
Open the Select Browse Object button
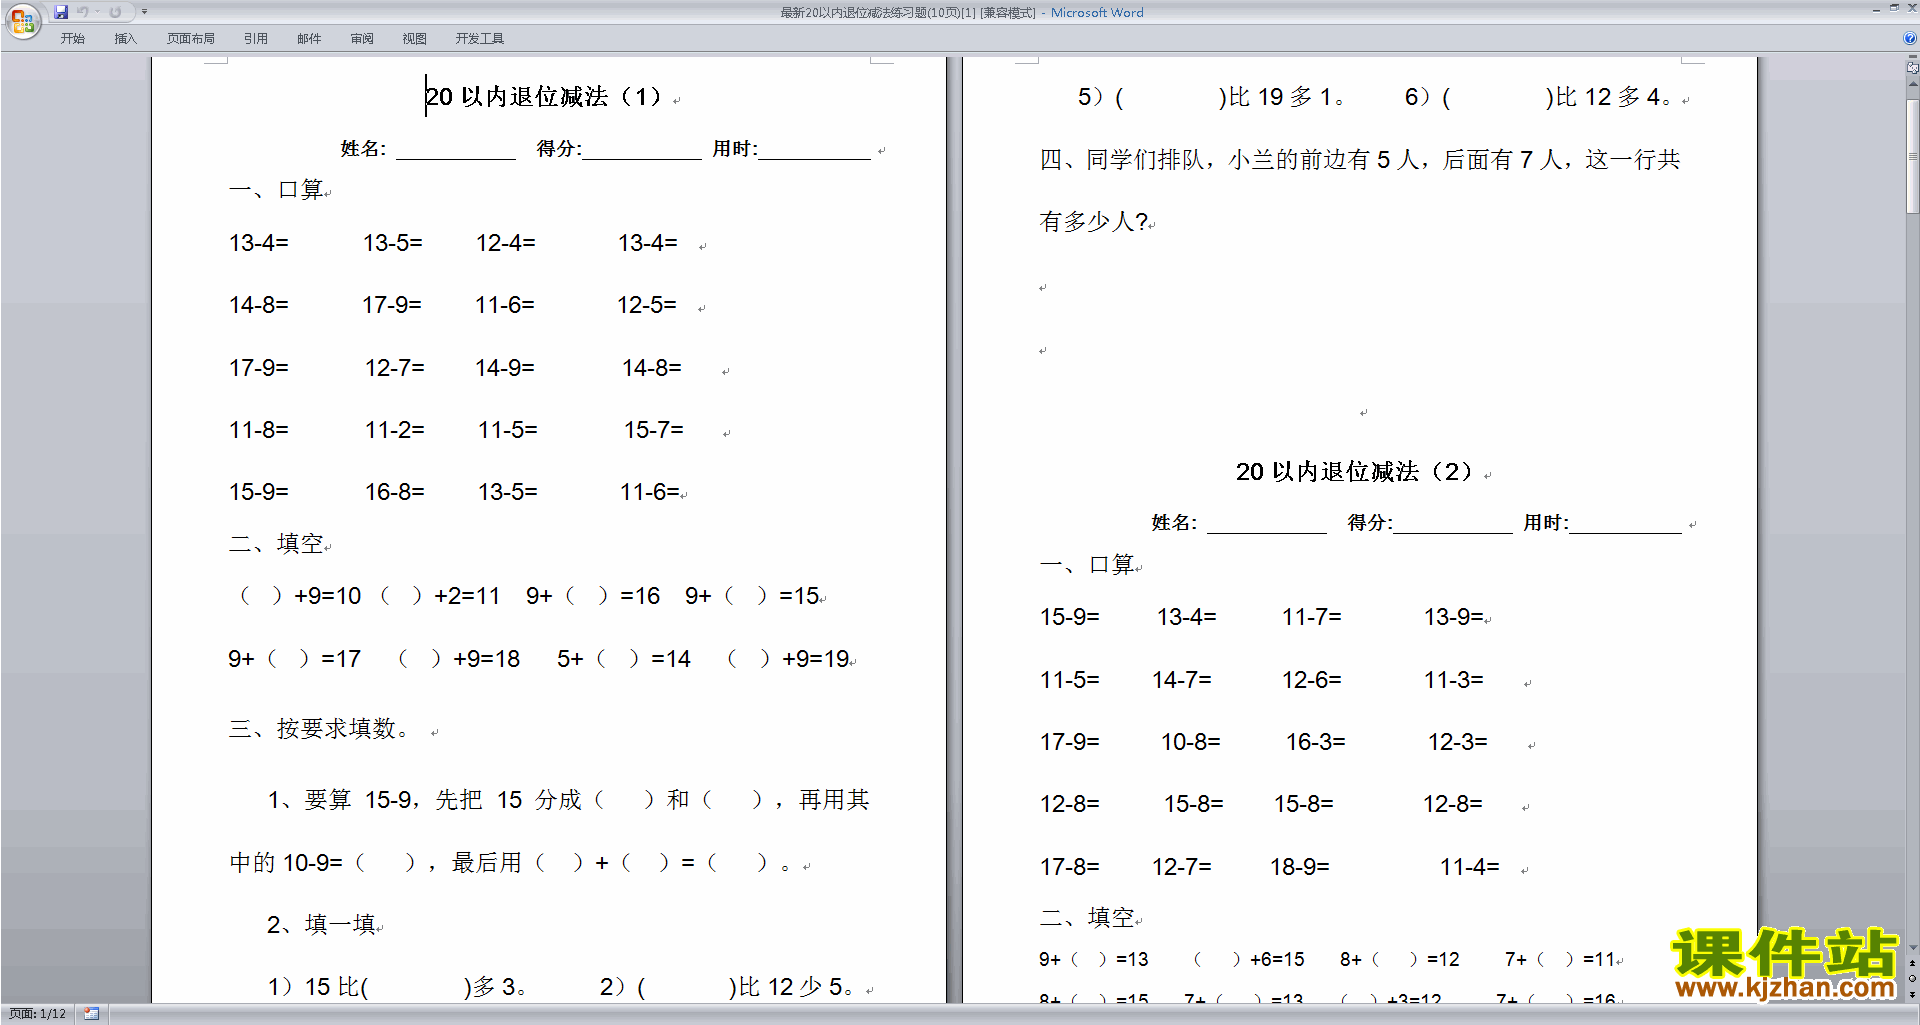(x=1912, y=979)
